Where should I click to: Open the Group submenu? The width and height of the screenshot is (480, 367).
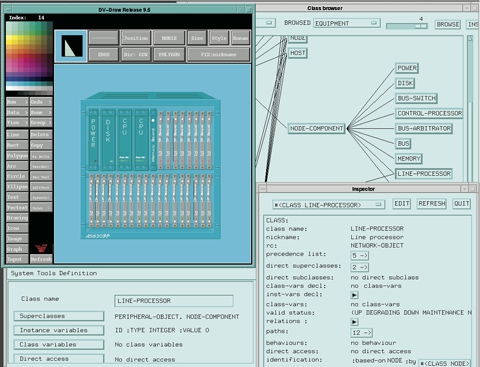pos(41,123)
